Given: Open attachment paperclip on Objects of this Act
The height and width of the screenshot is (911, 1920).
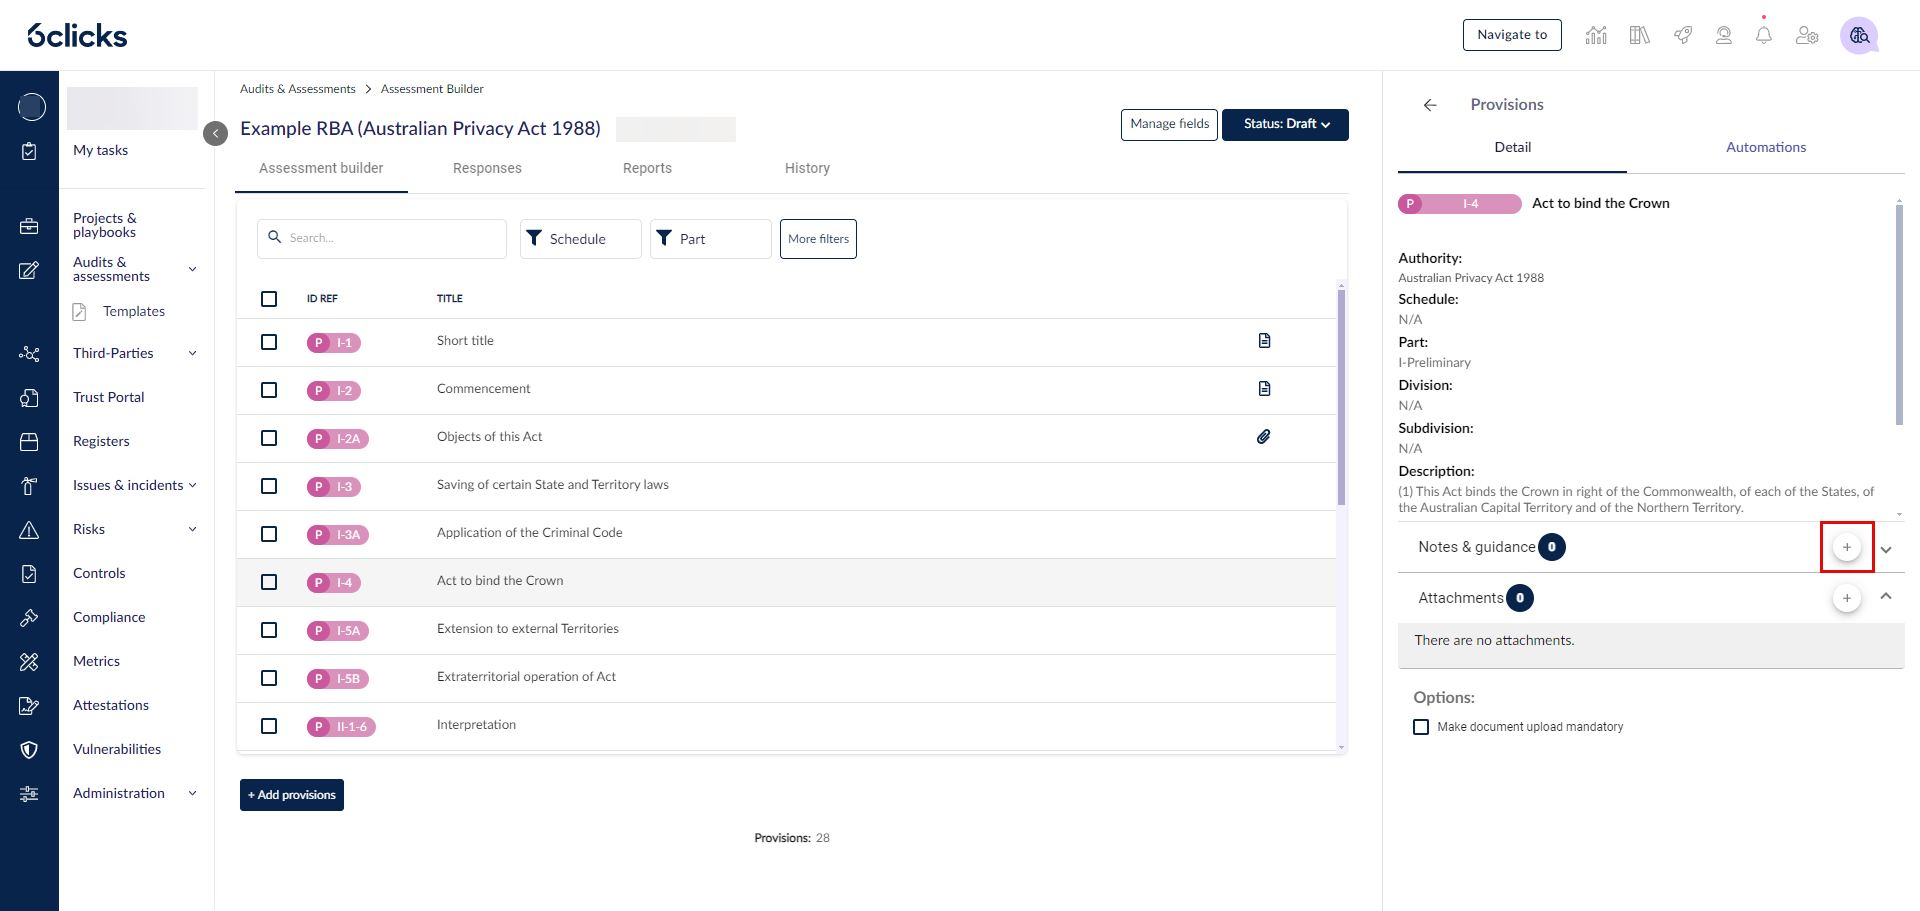Looking at the screenshot, I should [x=1264, y=437].
